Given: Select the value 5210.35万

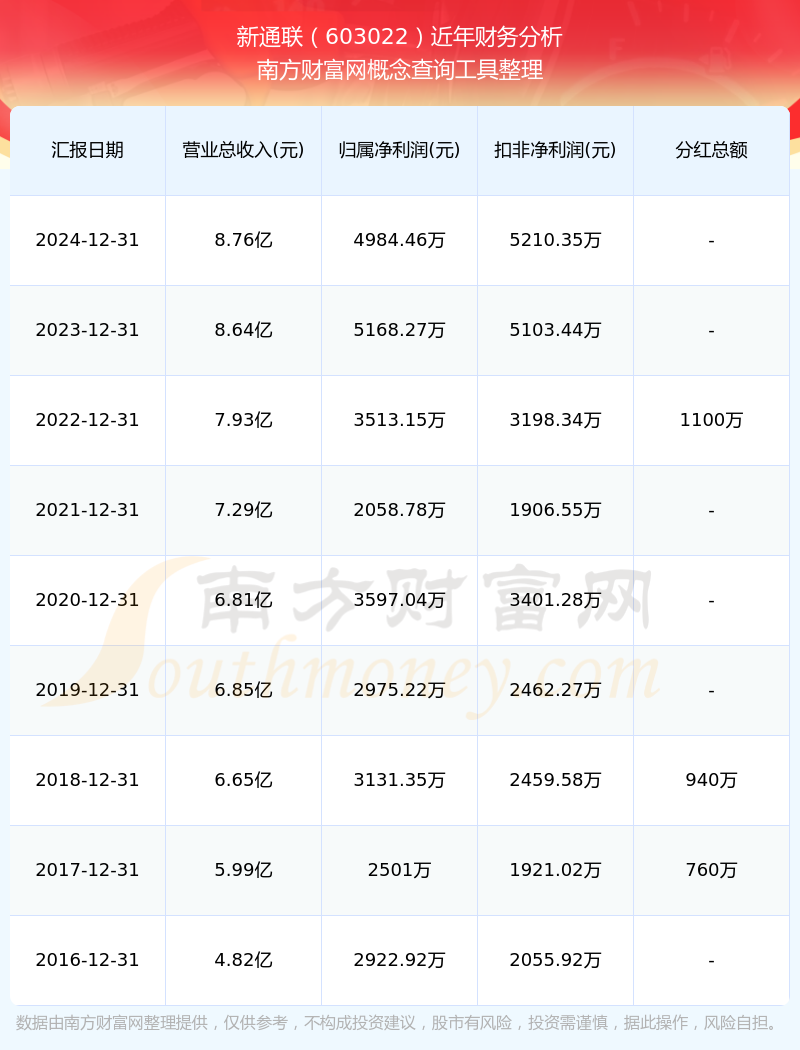Looking at the screenshot, I should point(555,240).
